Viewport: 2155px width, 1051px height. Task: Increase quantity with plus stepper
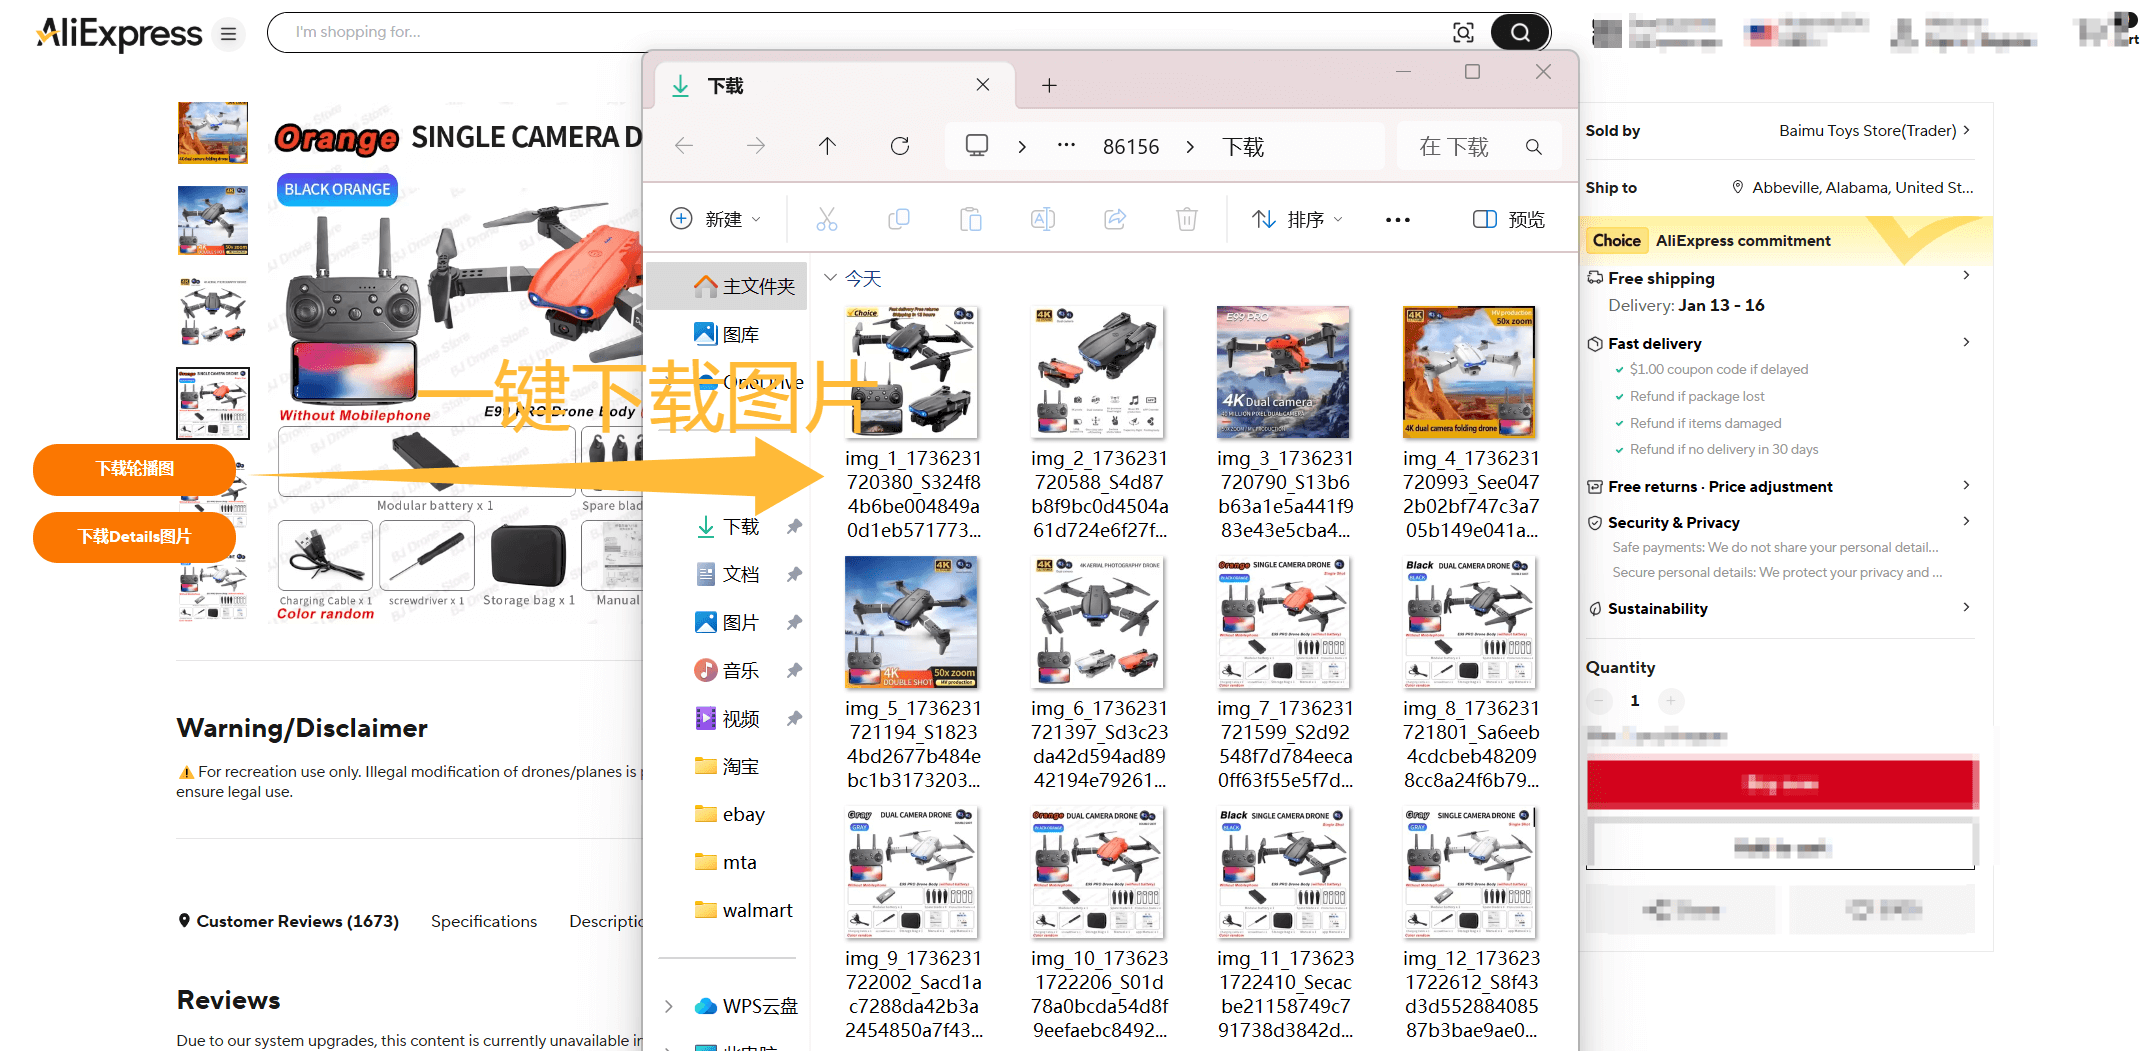(1671, 700)
